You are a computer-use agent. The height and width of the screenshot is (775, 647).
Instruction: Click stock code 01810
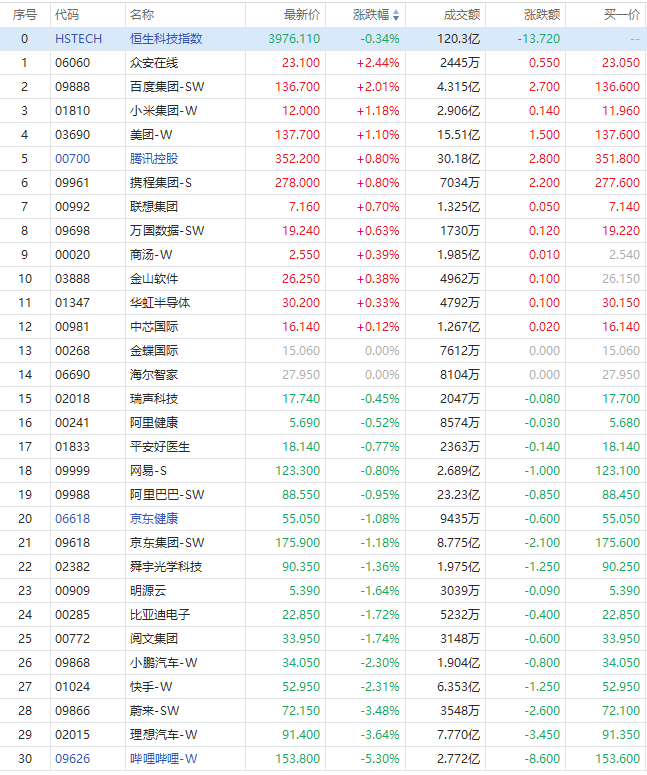click(x=73, y=111)
